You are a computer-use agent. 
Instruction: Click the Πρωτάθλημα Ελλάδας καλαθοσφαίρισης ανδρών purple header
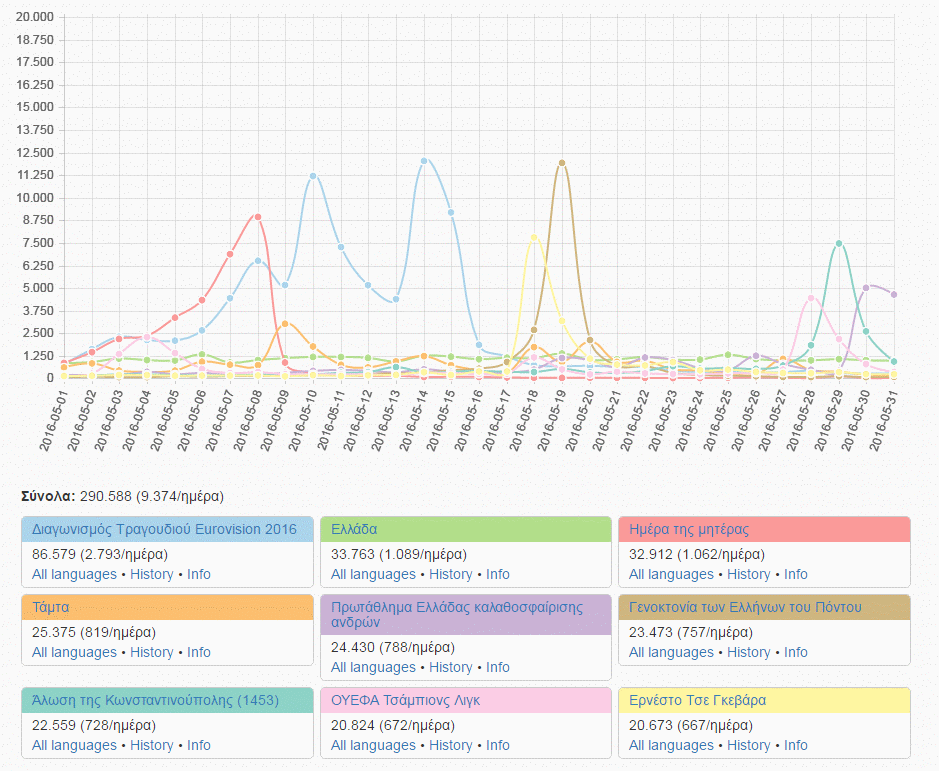tap(465, 614)
